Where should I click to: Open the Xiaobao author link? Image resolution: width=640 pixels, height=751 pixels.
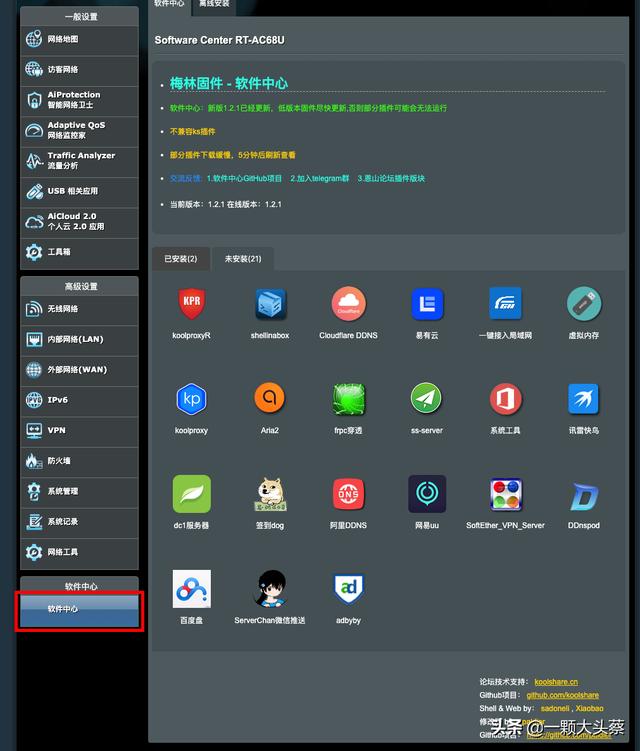click(590, 708)
